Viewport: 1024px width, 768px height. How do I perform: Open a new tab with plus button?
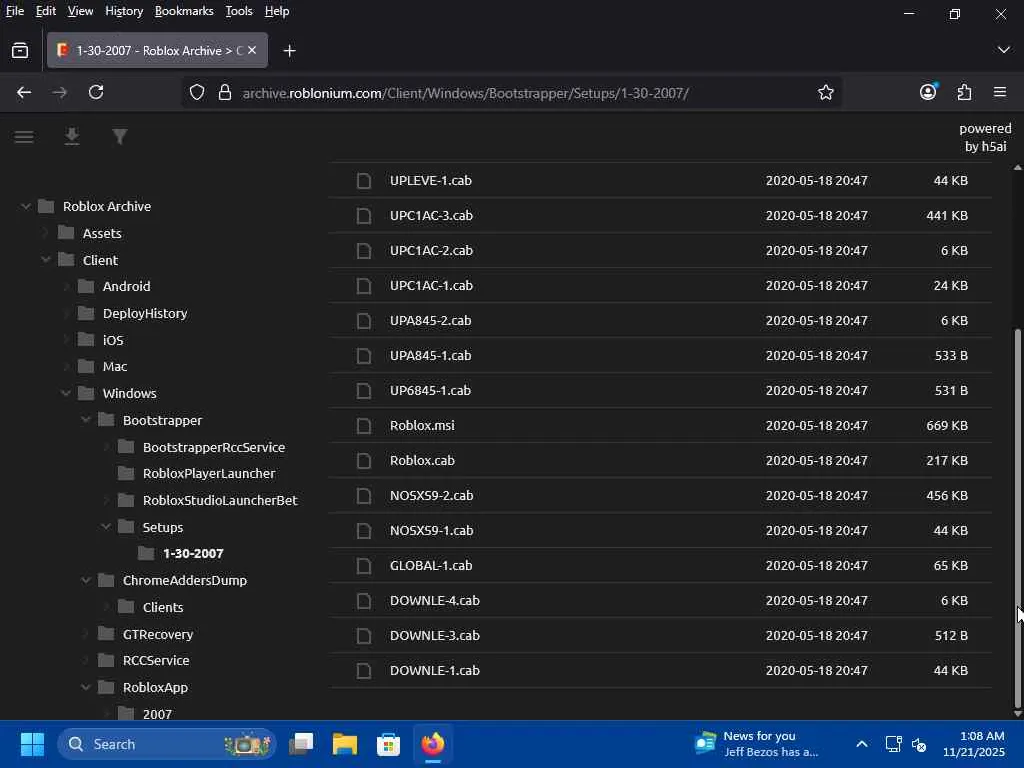tap(289, 50)
